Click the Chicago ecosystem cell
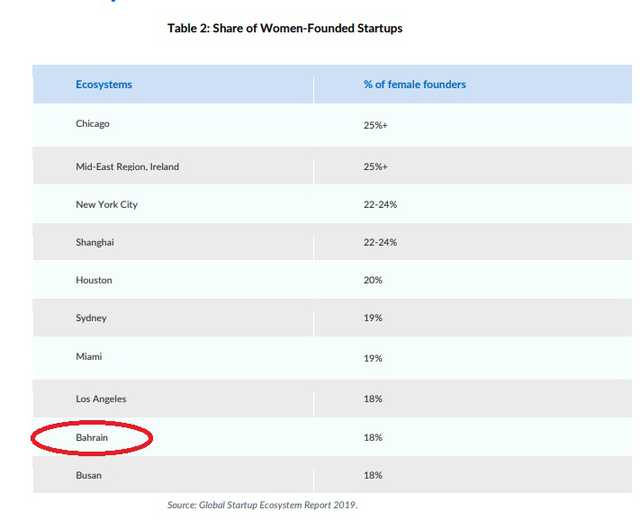The image size is (640, 520). point(92,124)
